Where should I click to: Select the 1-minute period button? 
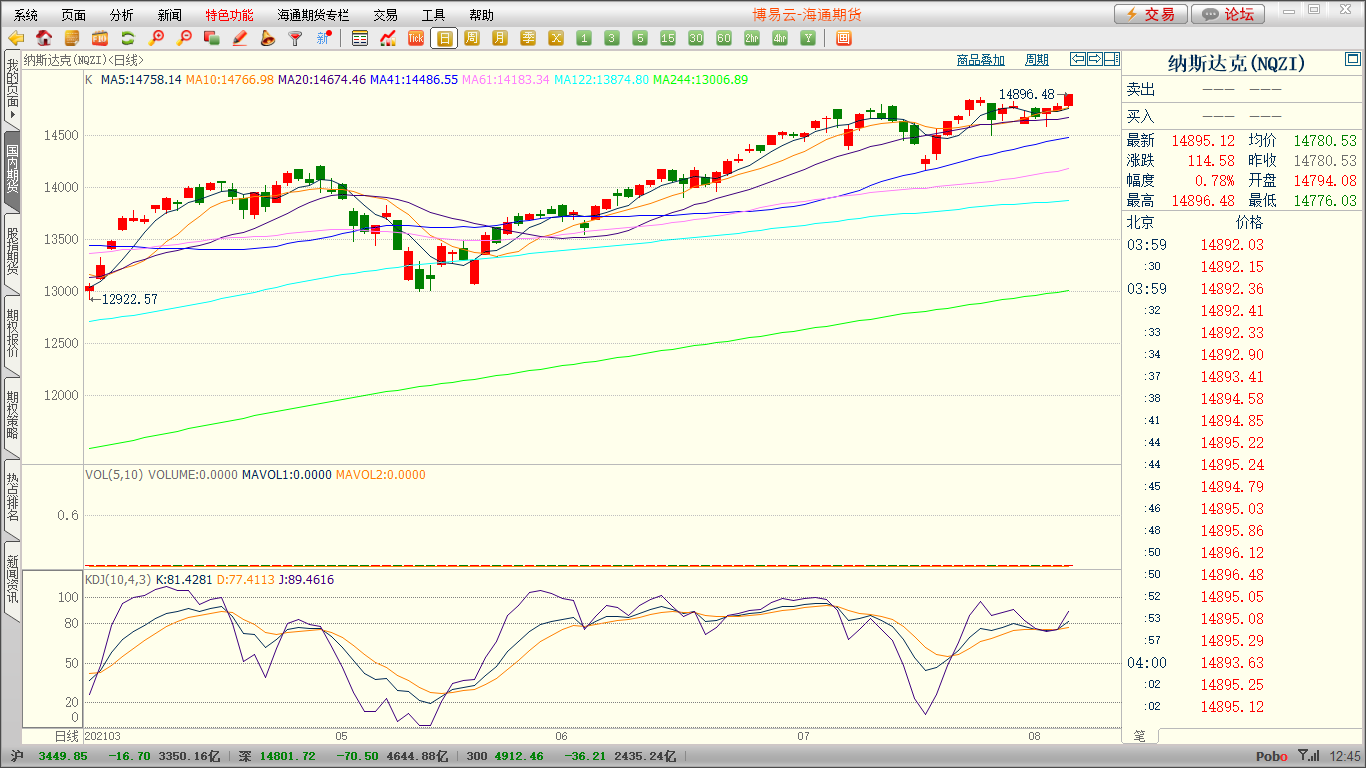tap(584, 38)
